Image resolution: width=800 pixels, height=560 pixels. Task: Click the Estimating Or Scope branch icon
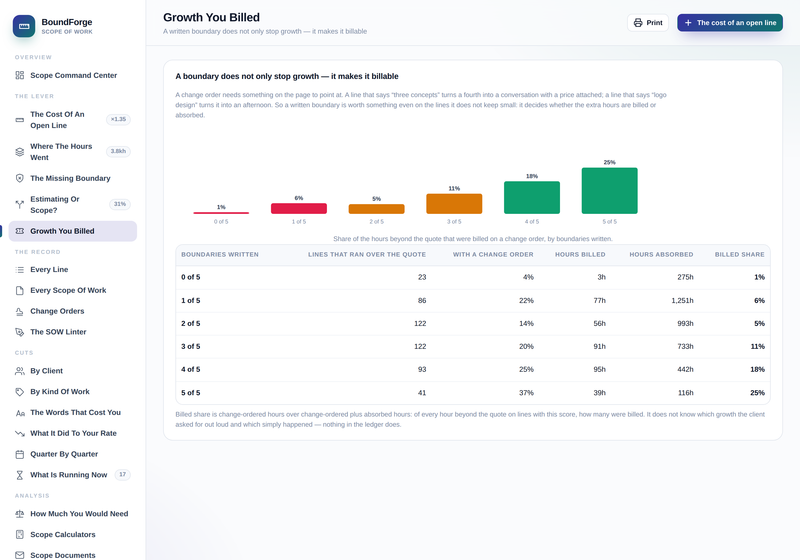click(x=19, y=205)
